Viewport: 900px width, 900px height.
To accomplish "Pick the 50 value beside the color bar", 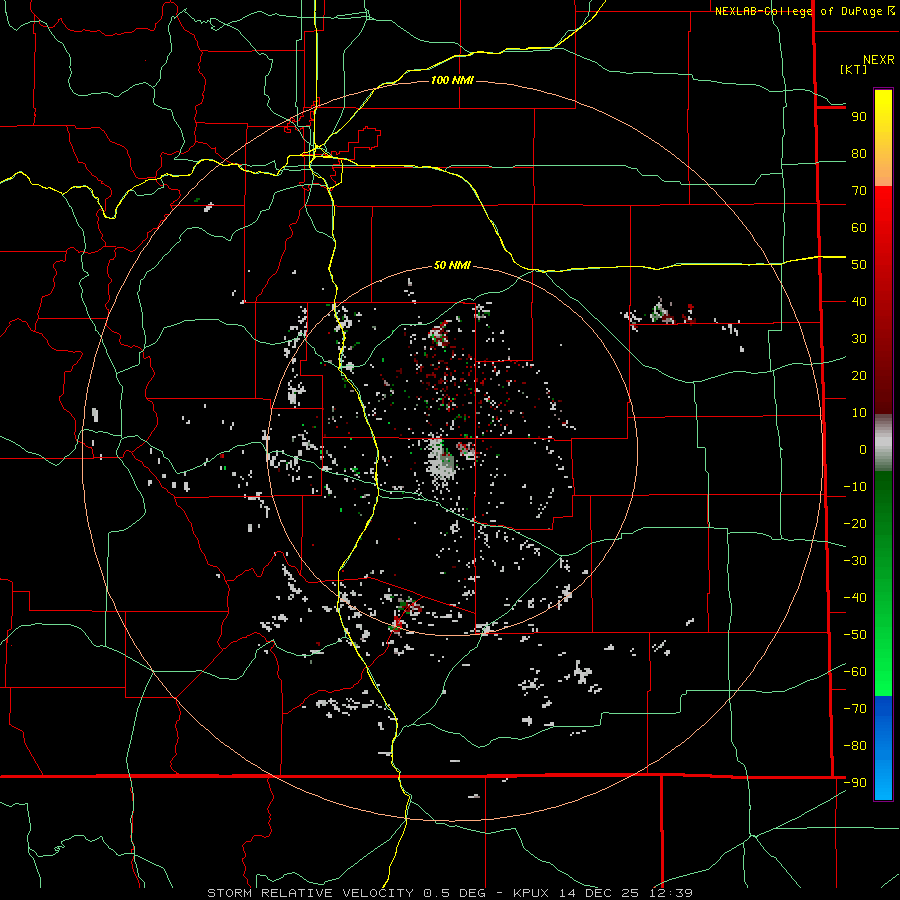I will 859,265.
